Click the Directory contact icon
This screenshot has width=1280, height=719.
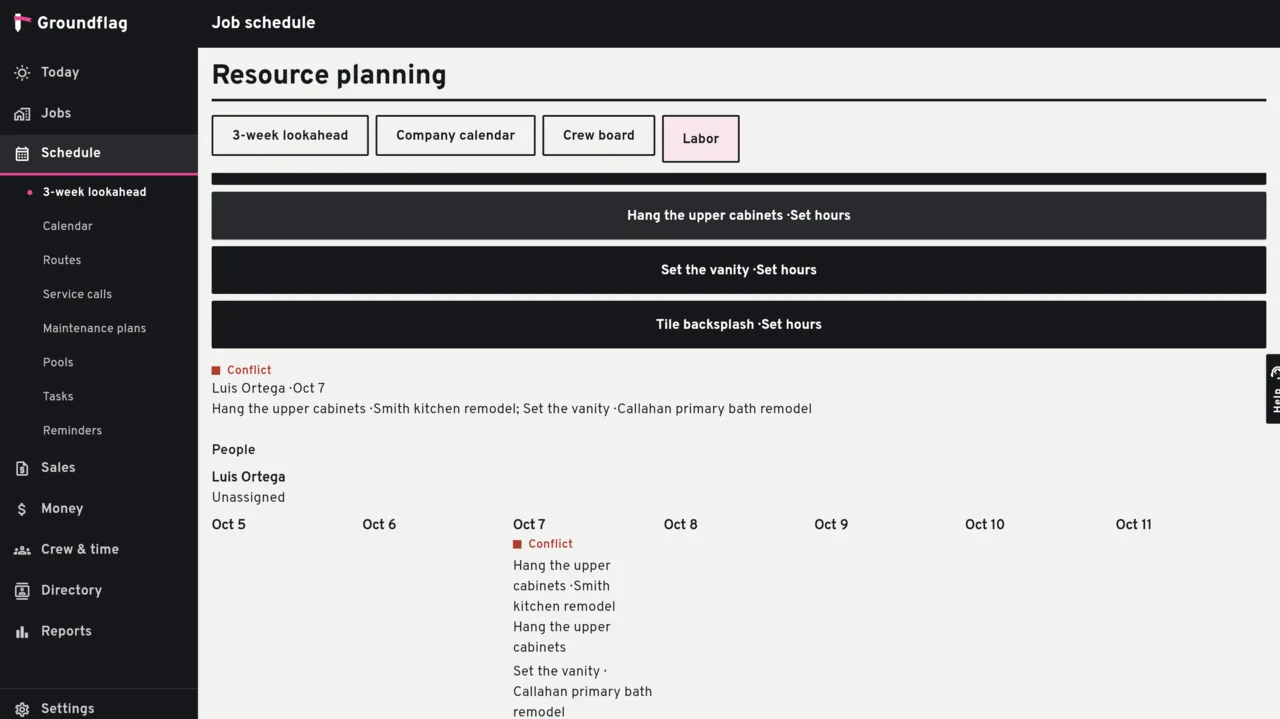pyautogui.click(x=22, y=591)
